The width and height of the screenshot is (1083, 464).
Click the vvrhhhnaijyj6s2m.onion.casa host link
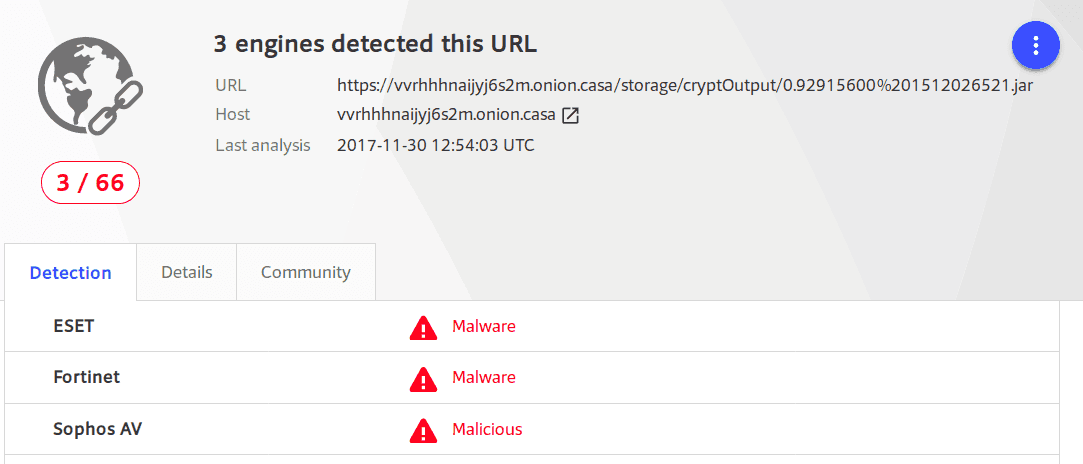[444, 115]
